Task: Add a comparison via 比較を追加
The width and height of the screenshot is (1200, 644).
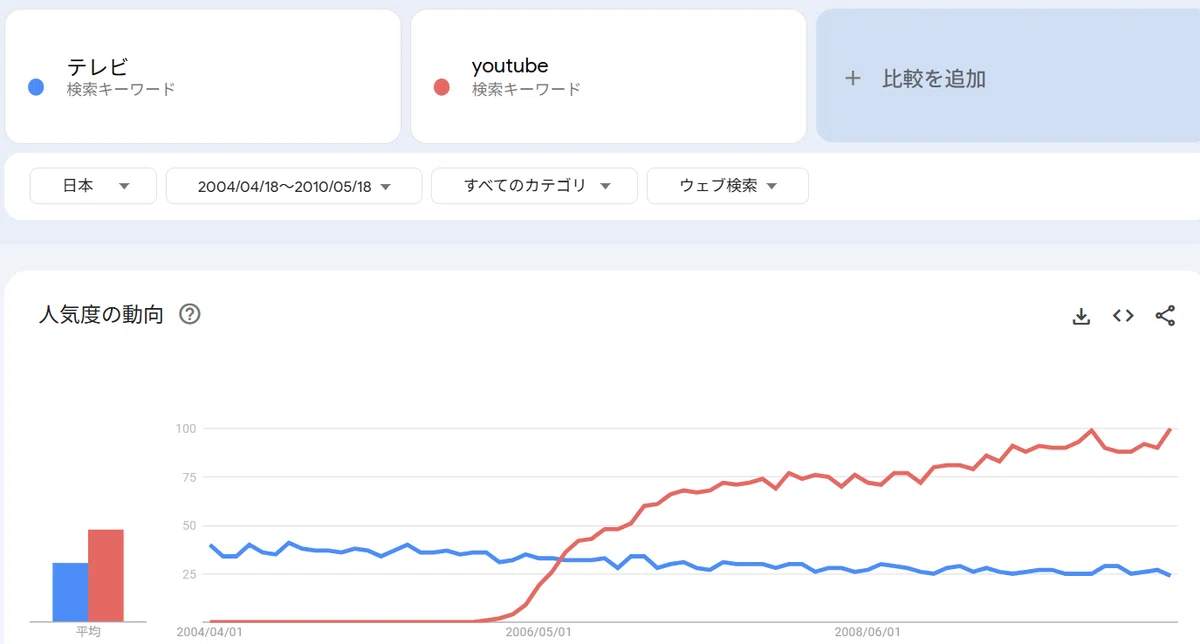Action: point(1008,77)
